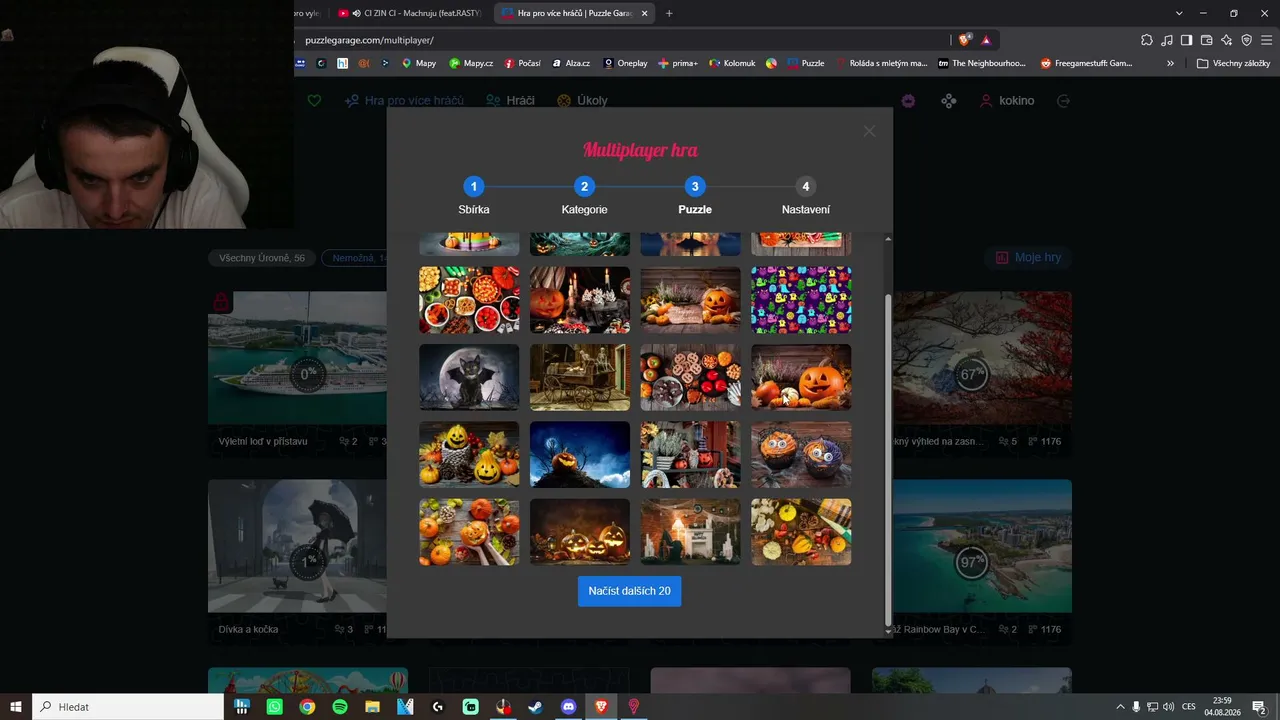The height and width of the screenshot is (720, 1280).
Task: Close the Multiplayer hra dialog
Action: click(869, 131)
